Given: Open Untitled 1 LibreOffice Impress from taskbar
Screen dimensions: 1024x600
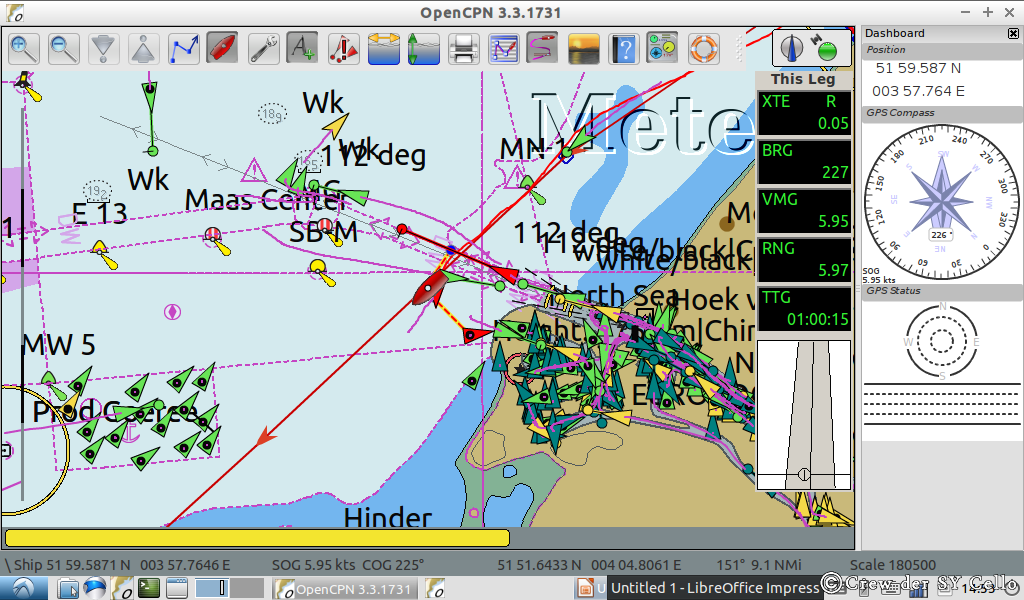Looking at the screenshot, I should click(x=714, y=588).
